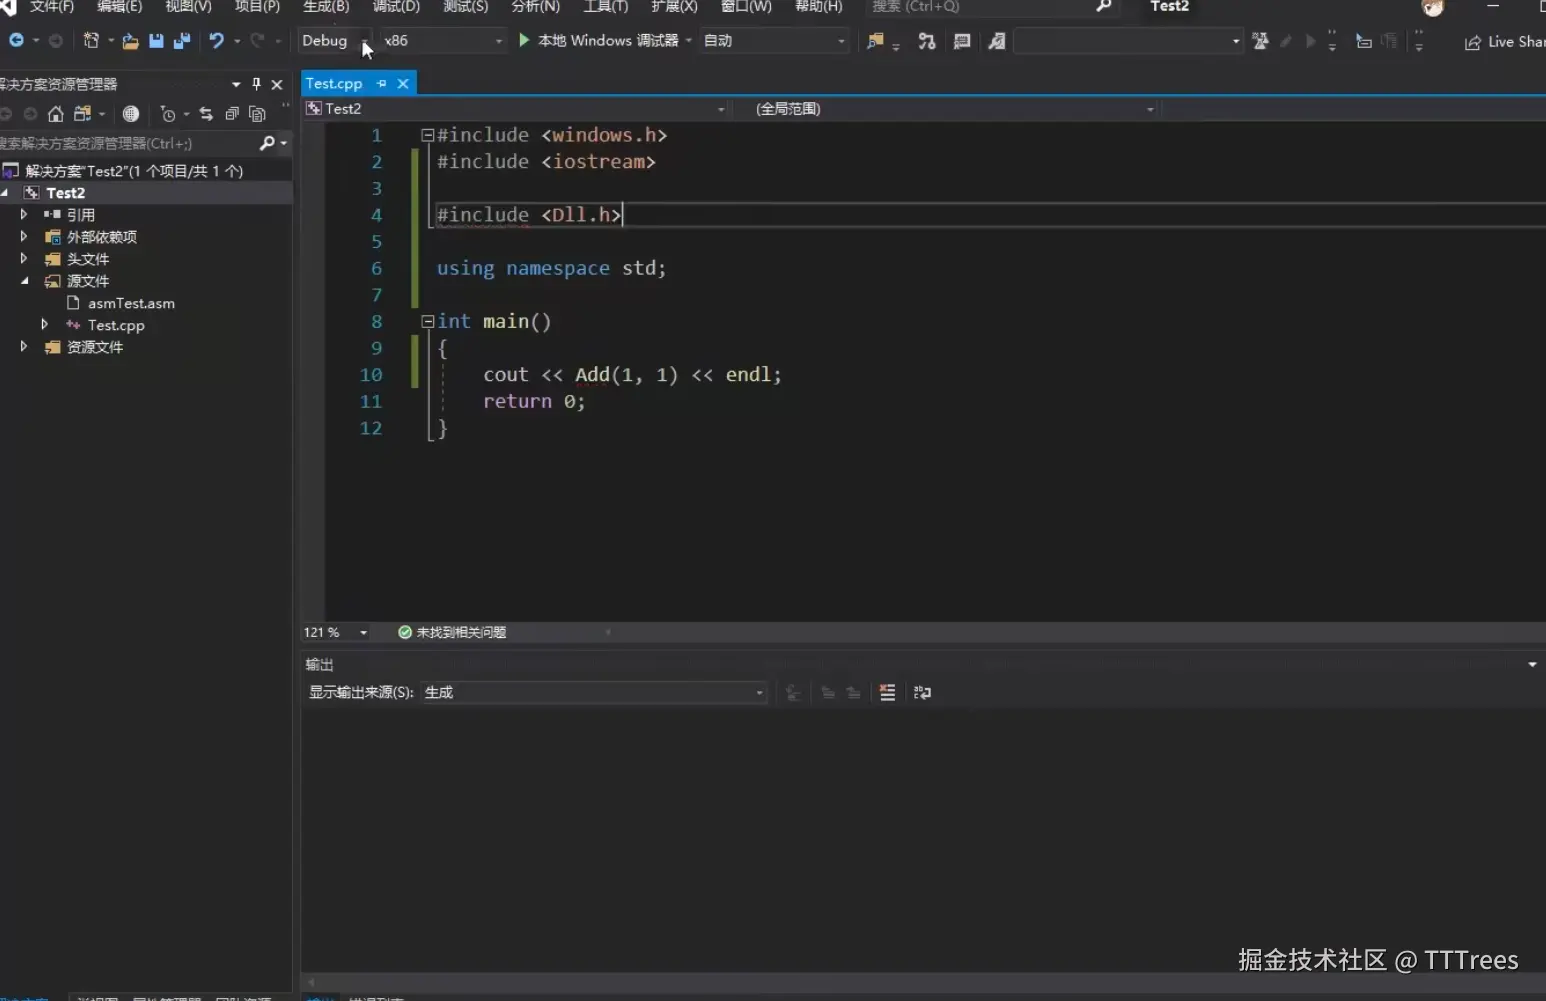The width and height of the screenshot is (1546, 1001).
Task: Click the Home icon in Solution Explorer
Action: 56,114
